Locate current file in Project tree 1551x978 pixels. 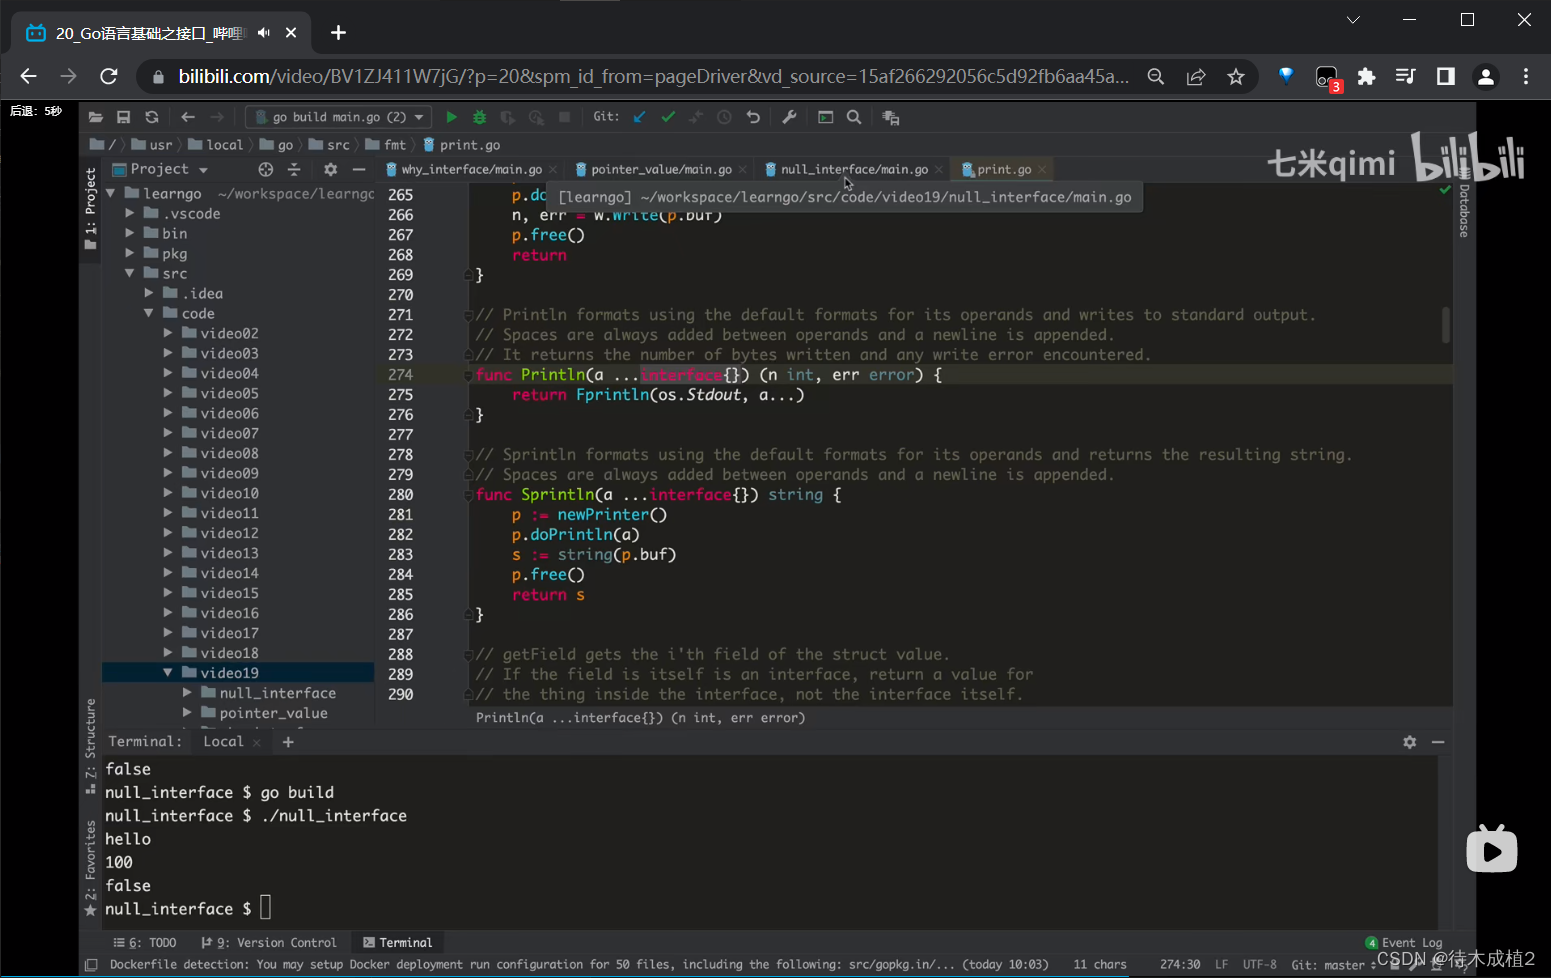pos(265,170)
